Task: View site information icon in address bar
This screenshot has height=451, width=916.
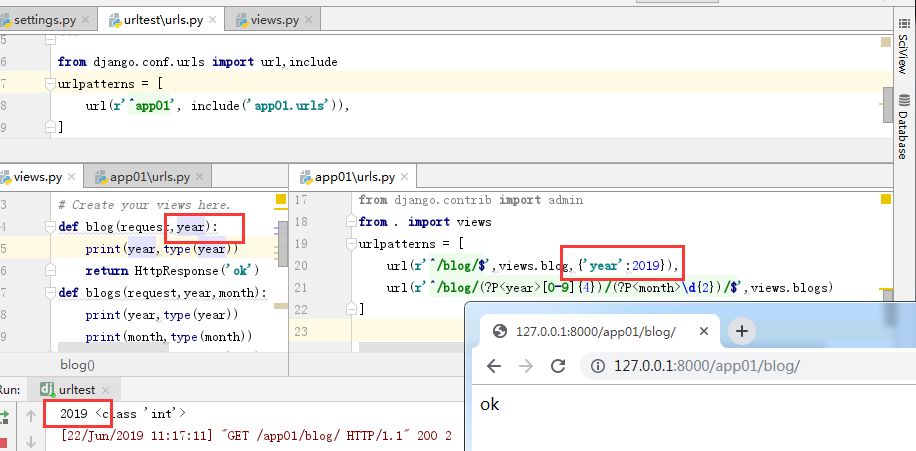Action: [x=597, y=366]
